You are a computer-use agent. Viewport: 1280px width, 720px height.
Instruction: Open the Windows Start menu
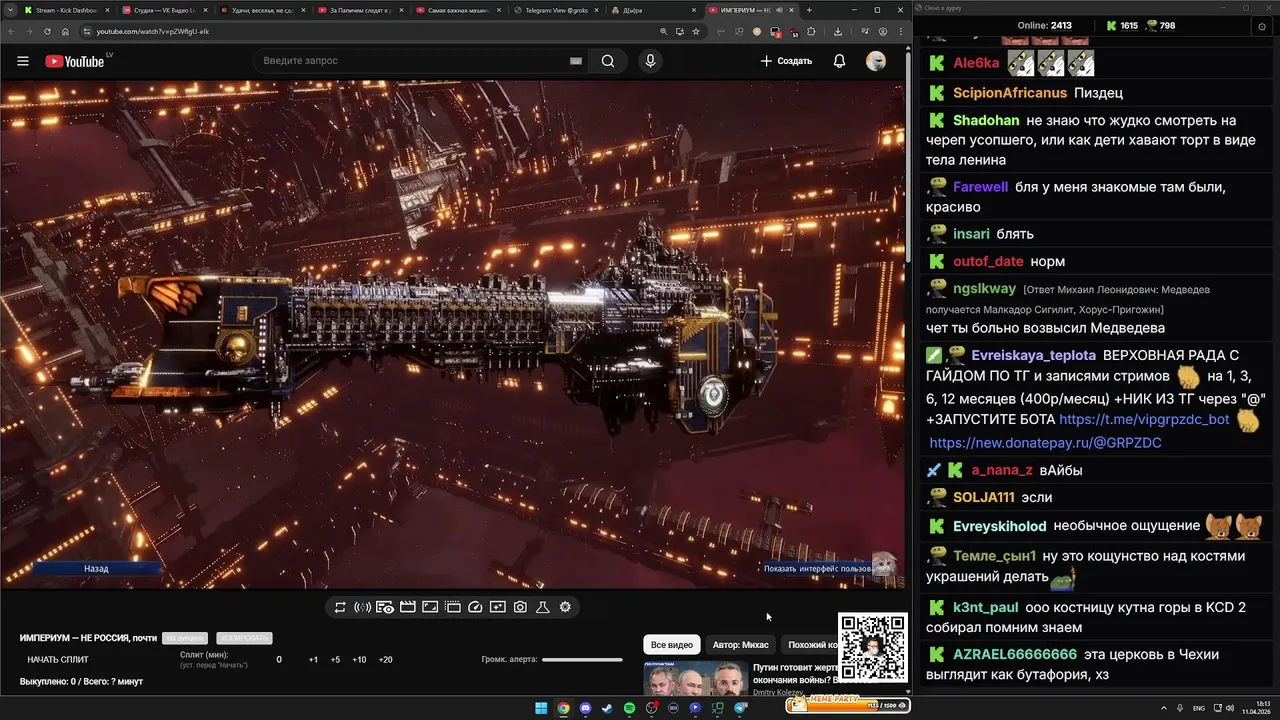tap(541, 708)
